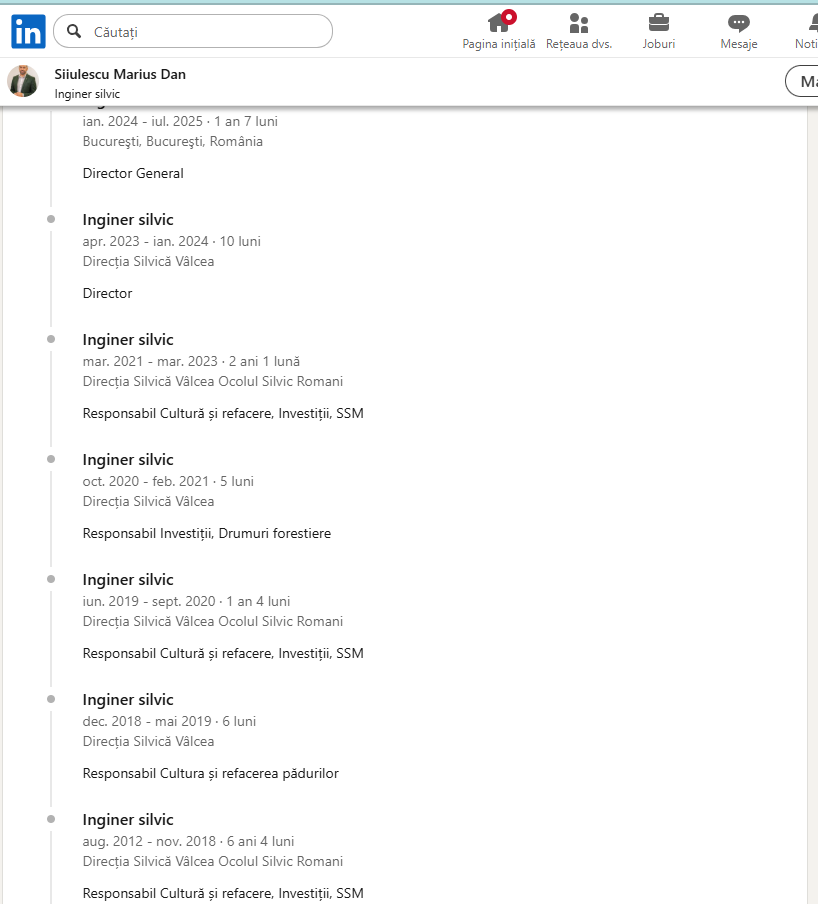
Task: Click Responsabil Cultura și refacerea pădurilor text
Action: coord(210,773)
